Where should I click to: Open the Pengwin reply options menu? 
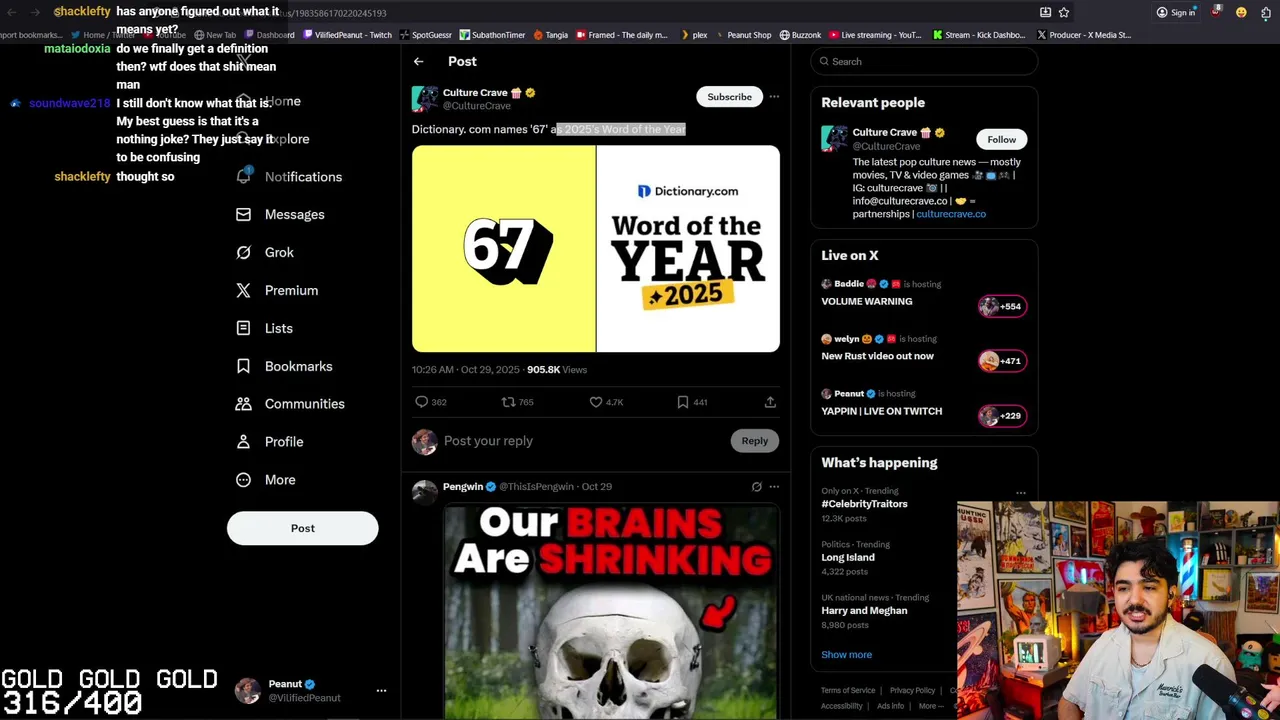pos(774,487)
